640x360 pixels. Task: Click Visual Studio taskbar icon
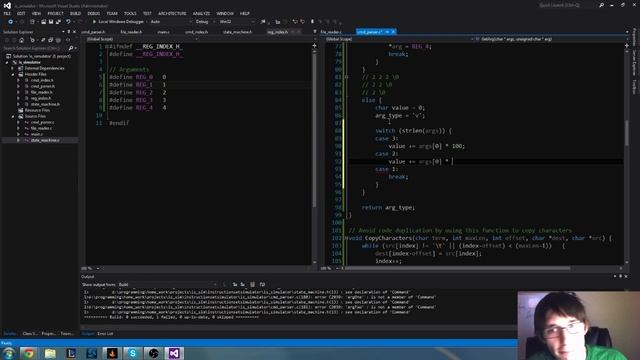[174, 353]
